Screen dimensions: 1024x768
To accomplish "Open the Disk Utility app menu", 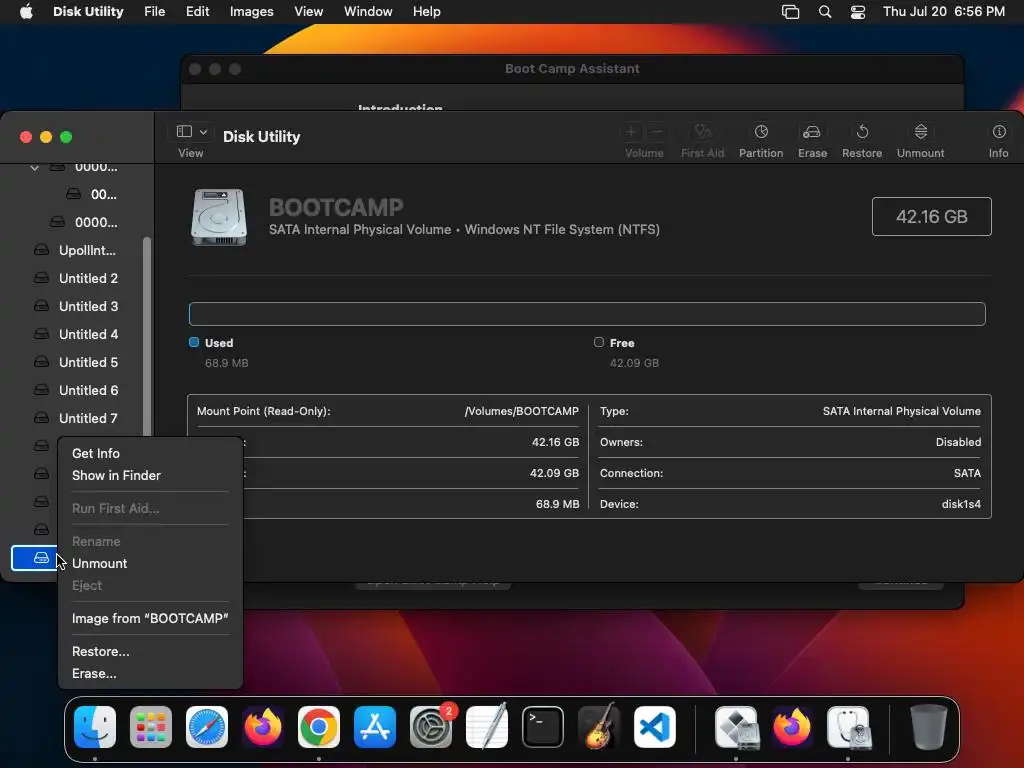I will [88, 12].
